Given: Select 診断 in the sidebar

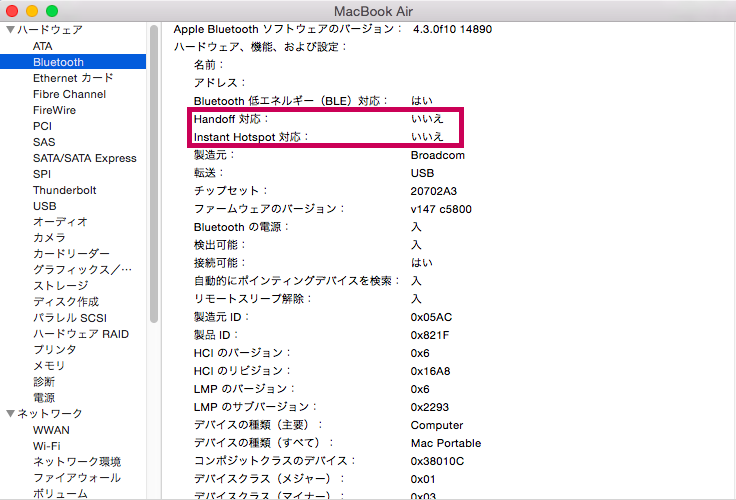Looking at the screenshot, I should coord(44,382).
